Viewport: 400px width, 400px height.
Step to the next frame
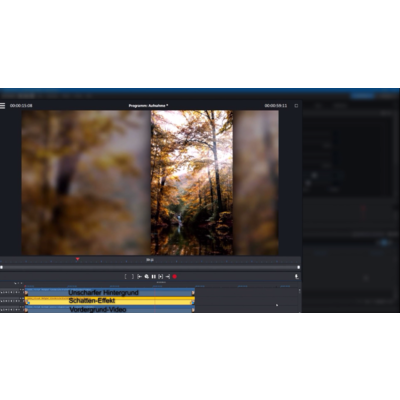pos(161,277)
